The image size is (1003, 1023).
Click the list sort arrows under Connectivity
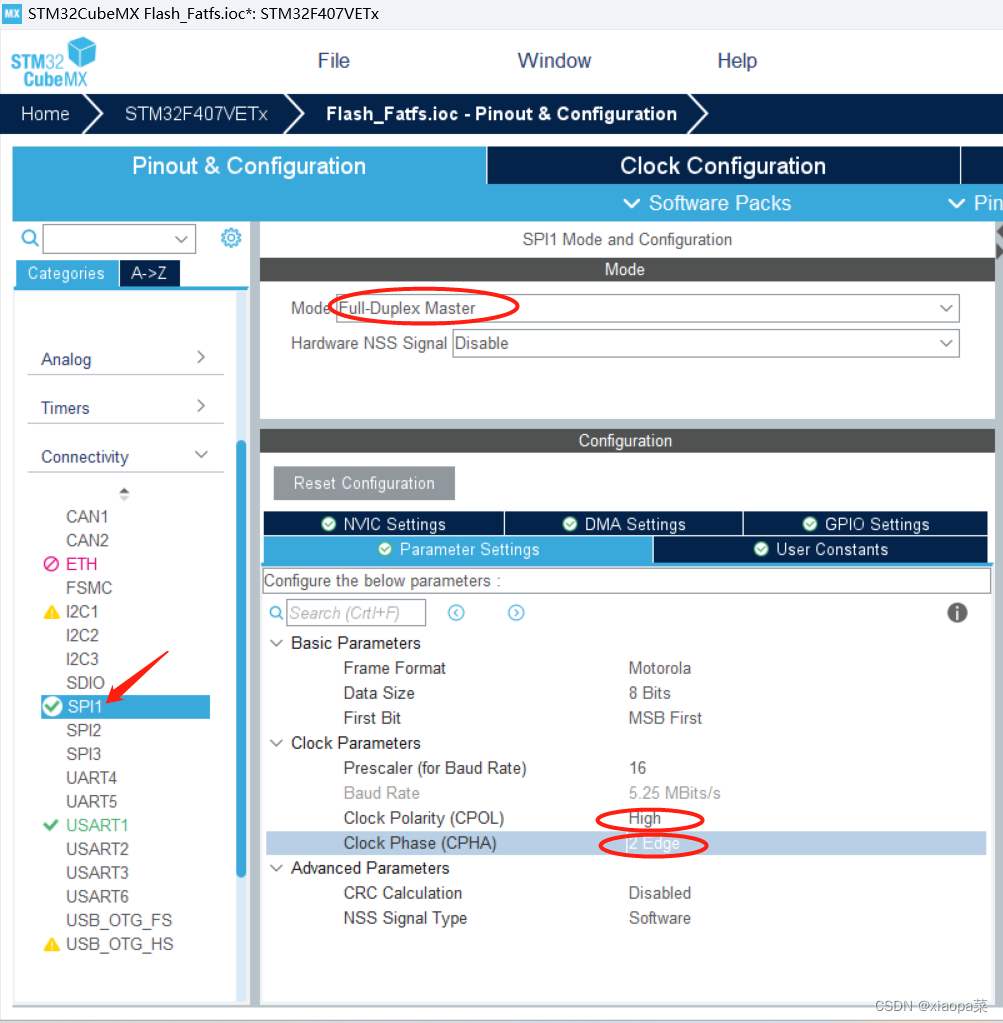(x=124, y=494)
